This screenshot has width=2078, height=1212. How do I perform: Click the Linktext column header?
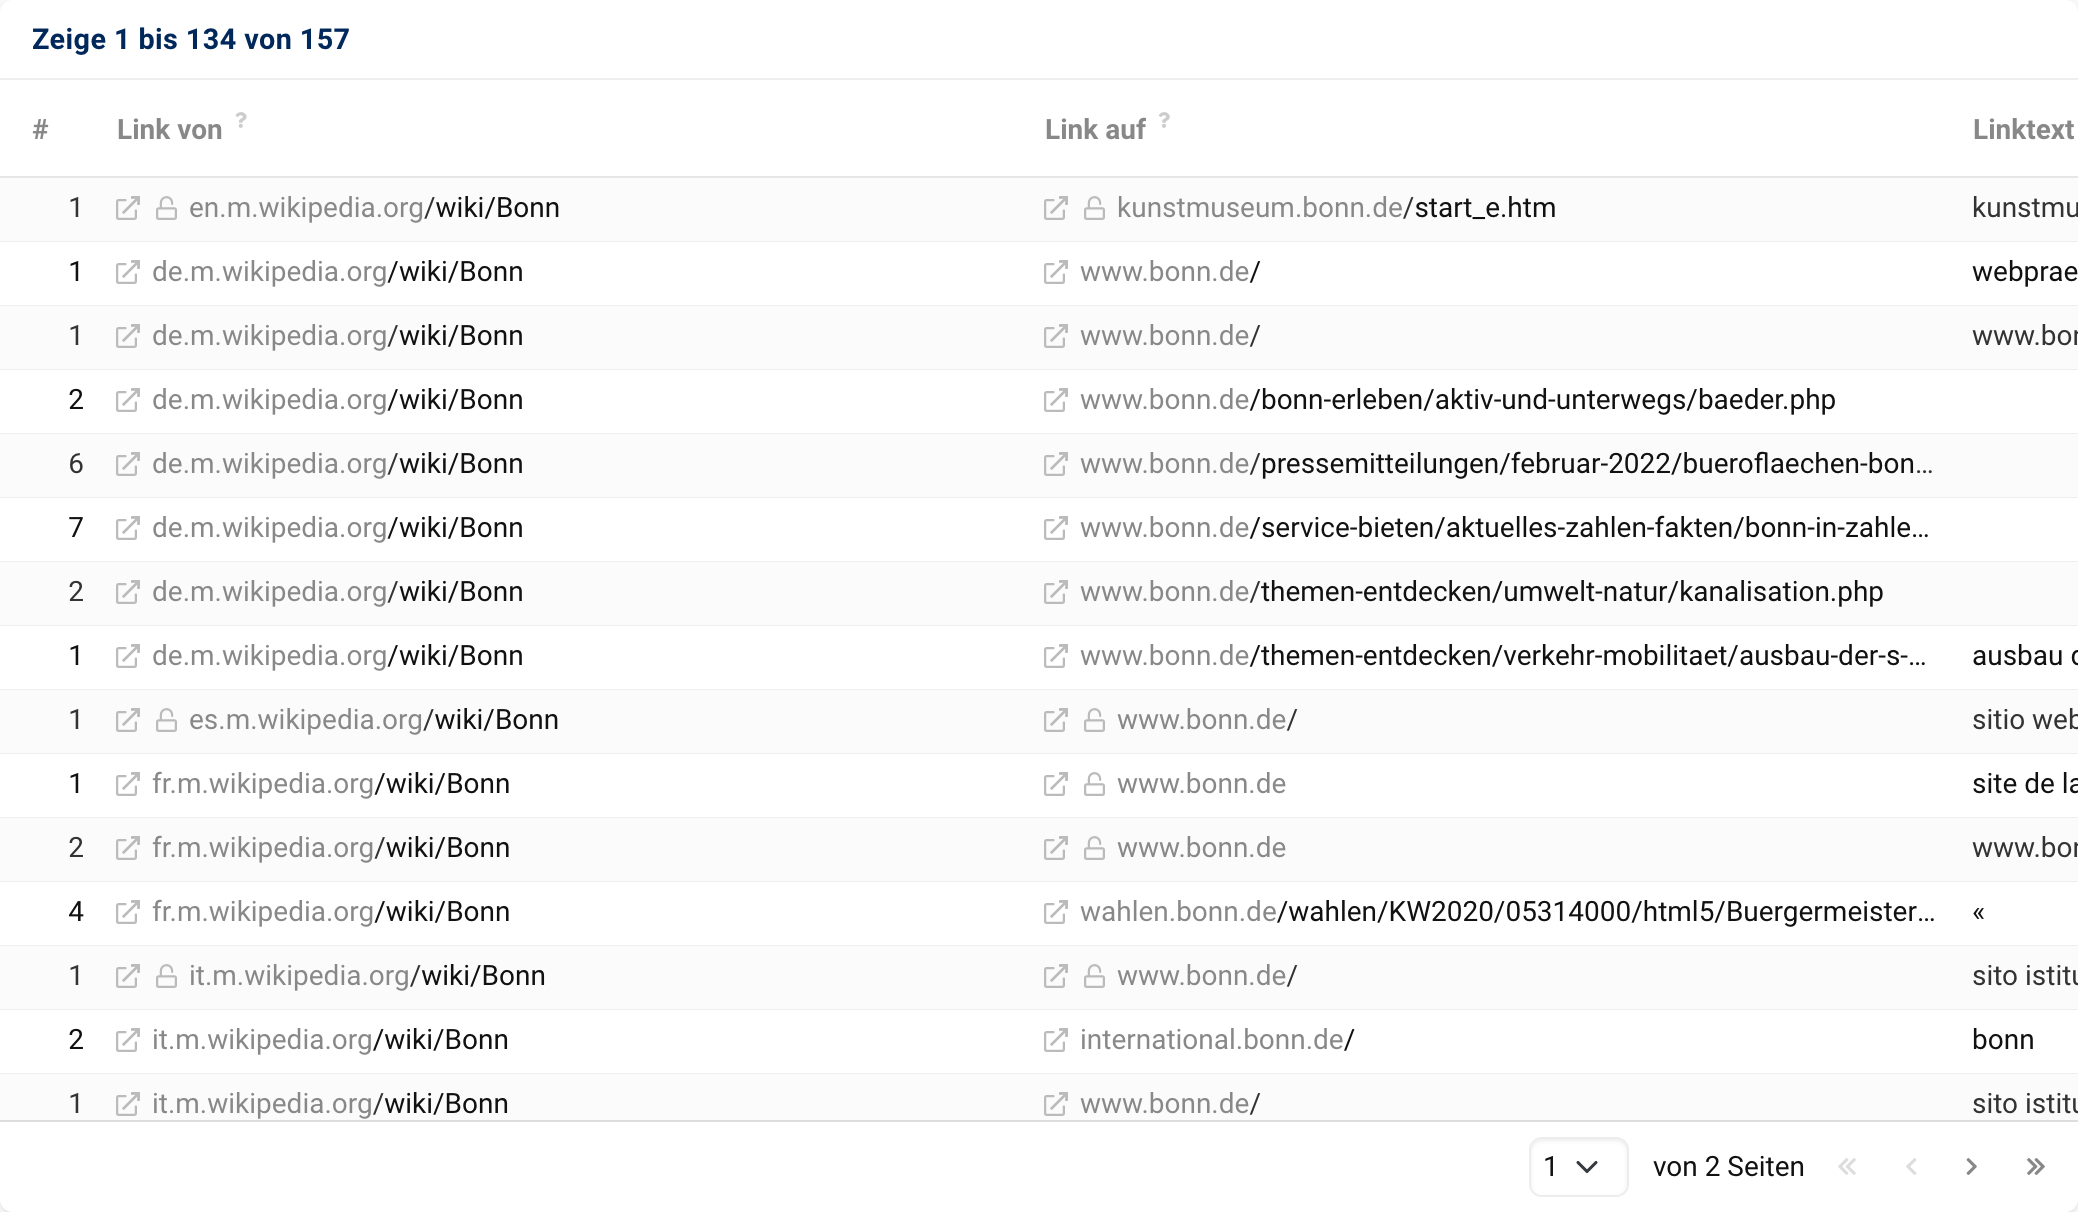(2022, 130)
